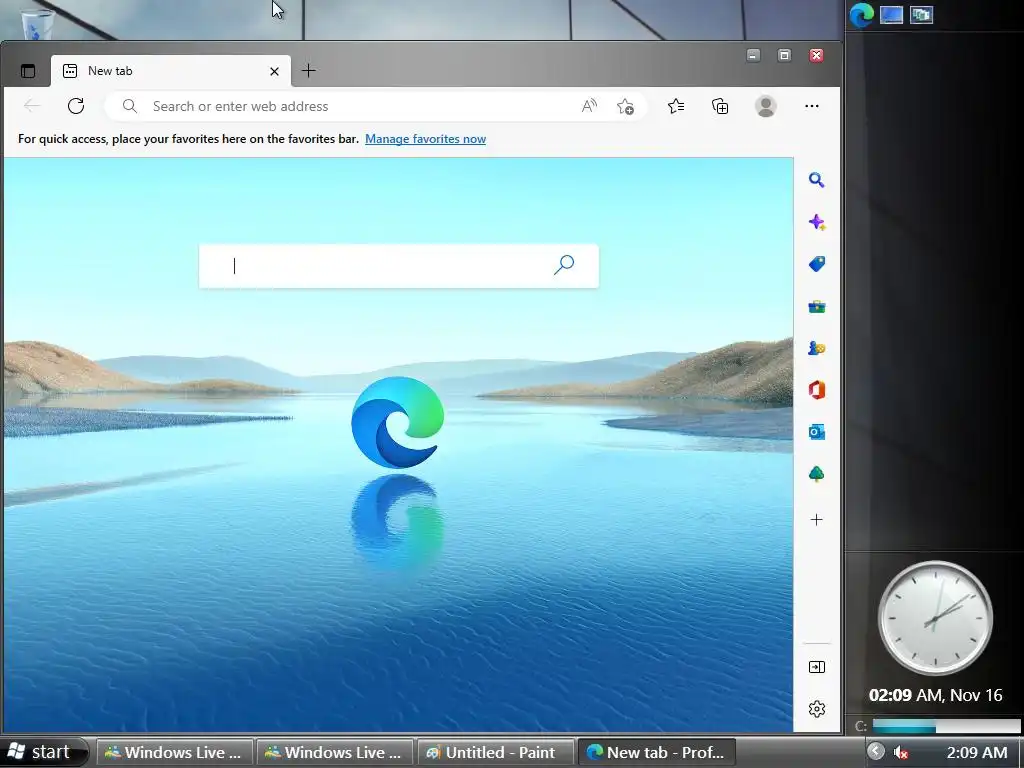The height and width of the screenshot is (768, 1024).
Task: Hide the sidebar with the collapse icon
Action: coord(816,667)
